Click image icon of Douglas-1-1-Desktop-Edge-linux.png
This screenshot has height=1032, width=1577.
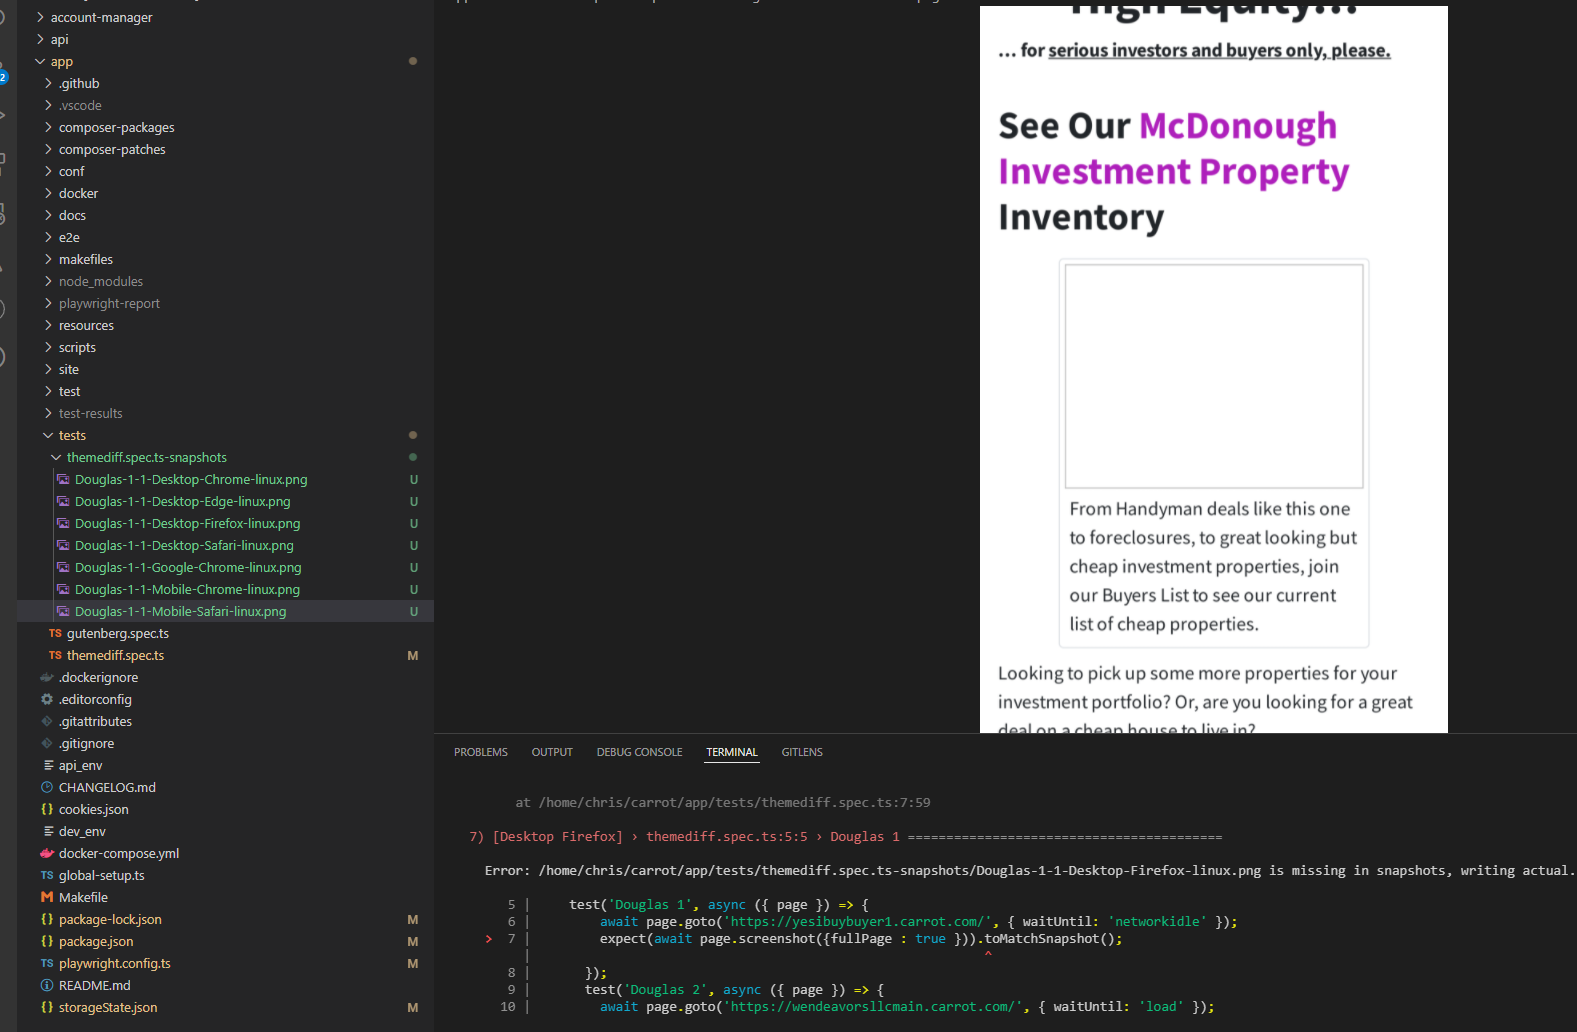click(63, 501)
